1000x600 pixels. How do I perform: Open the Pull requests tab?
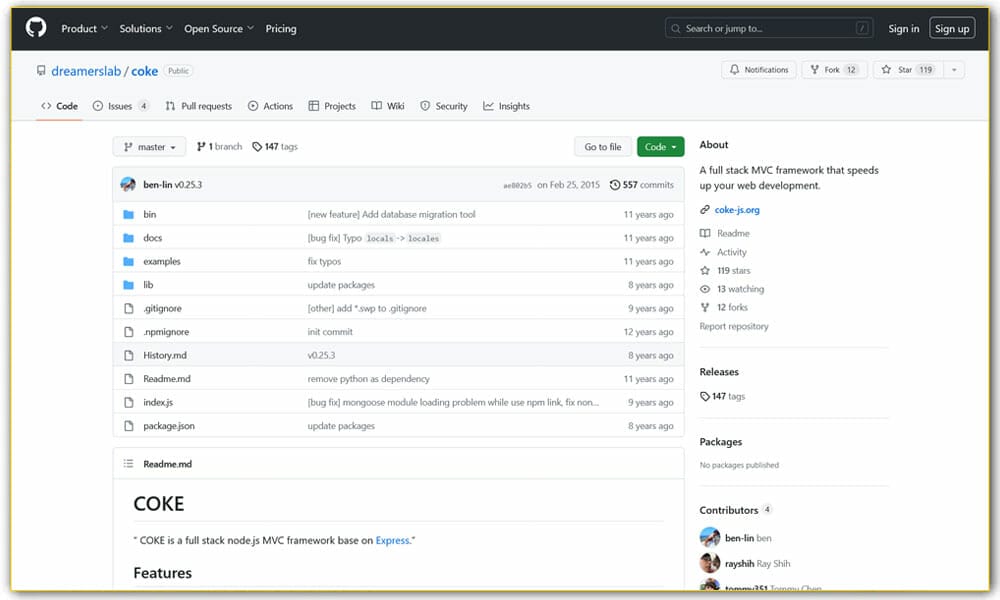(198, 106)
